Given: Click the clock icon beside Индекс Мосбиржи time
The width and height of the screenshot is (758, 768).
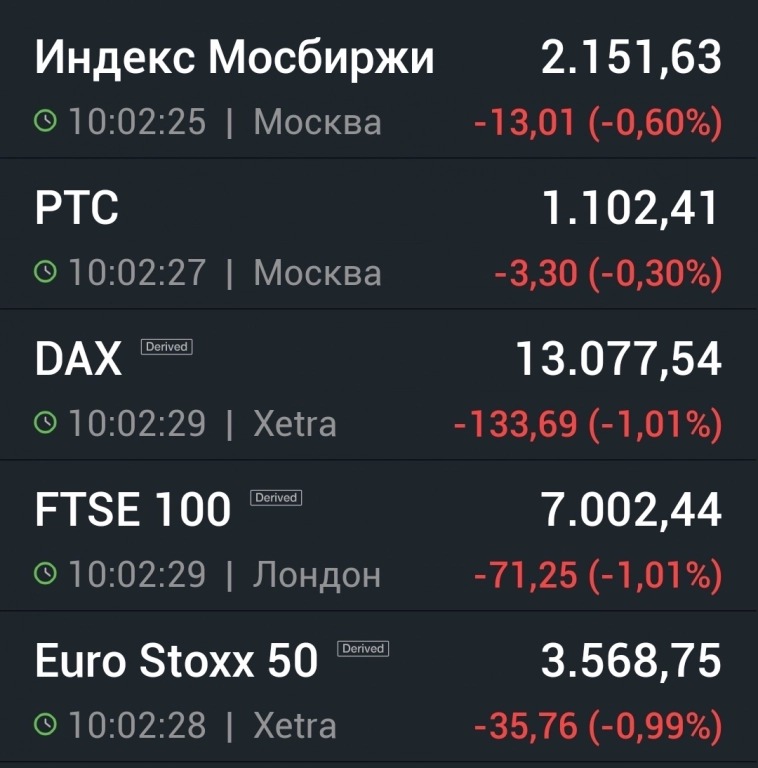Looking at the screenshot, I should click(x=46, y=122).
